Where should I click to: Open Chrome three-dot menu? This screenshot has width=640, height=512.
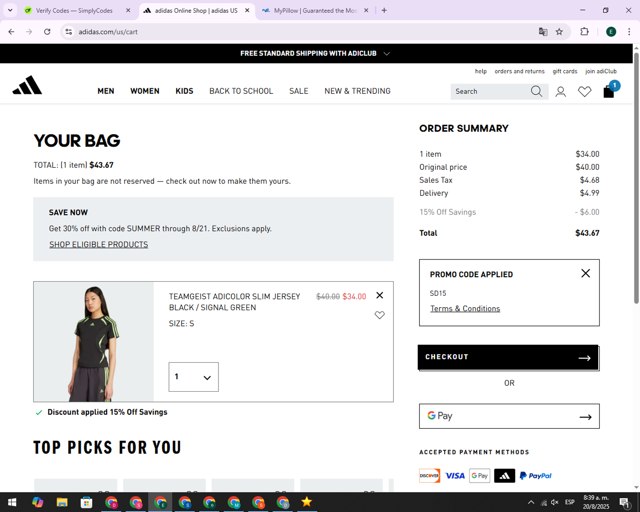click(x=629, y=32)
